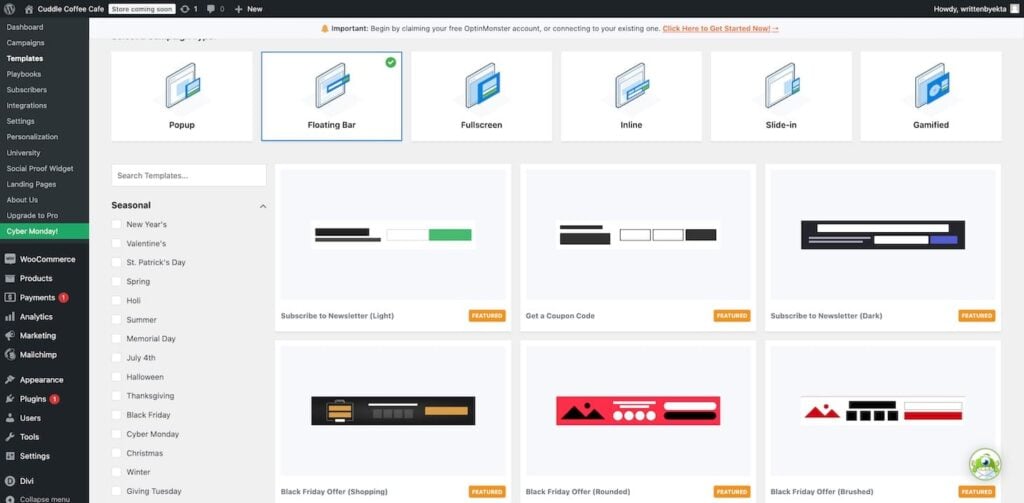Click the Plugins icon in sidebar
The width and height of the screenshot is (1024, 503).
[10, 398]
